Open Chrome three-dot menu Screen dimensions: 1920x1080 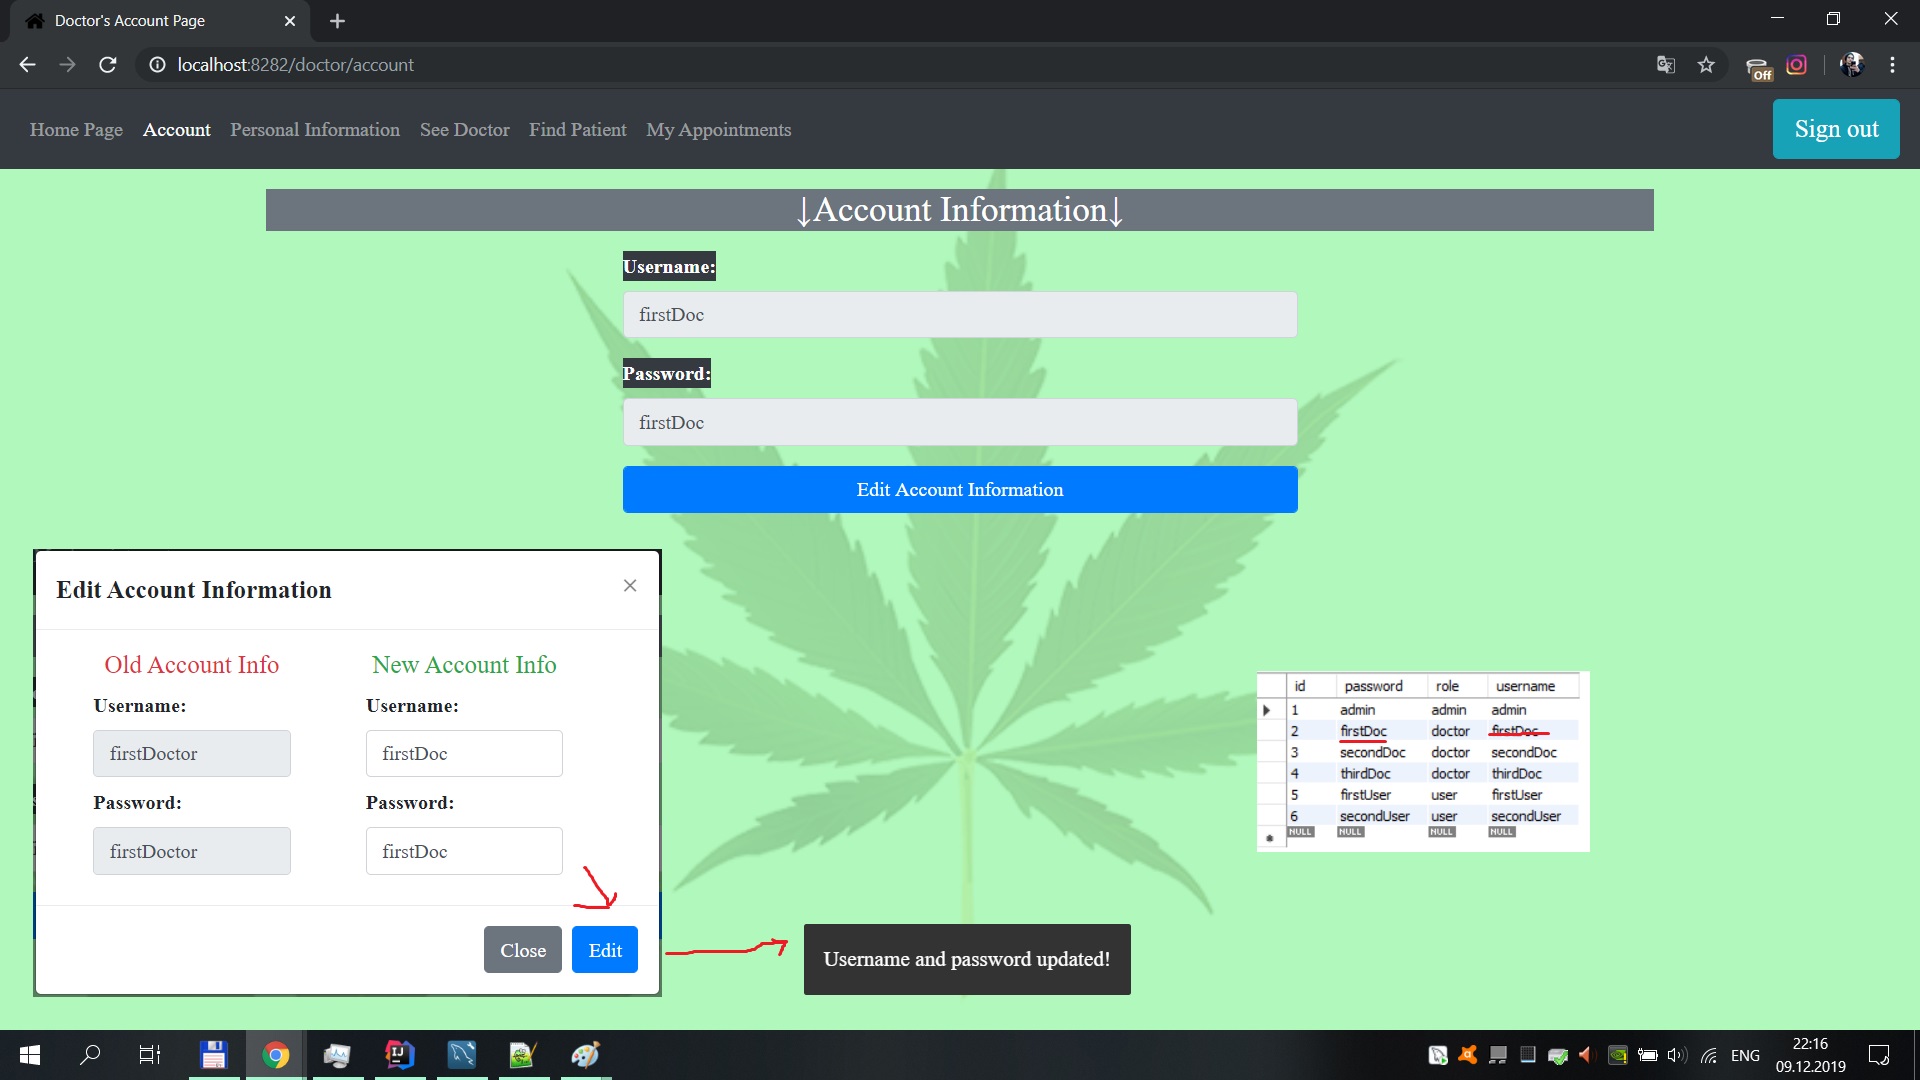pos(1892,65)
